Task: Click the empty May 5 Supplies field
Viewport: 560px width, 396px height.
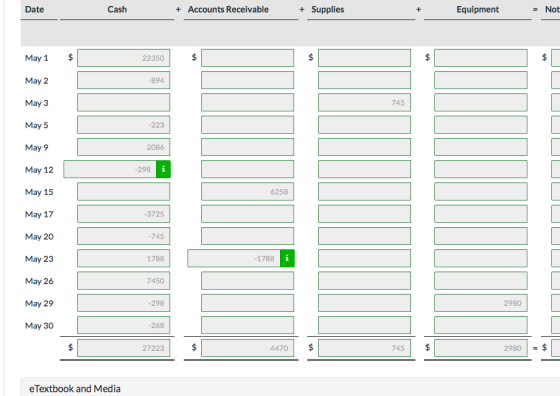Action: 364,125
